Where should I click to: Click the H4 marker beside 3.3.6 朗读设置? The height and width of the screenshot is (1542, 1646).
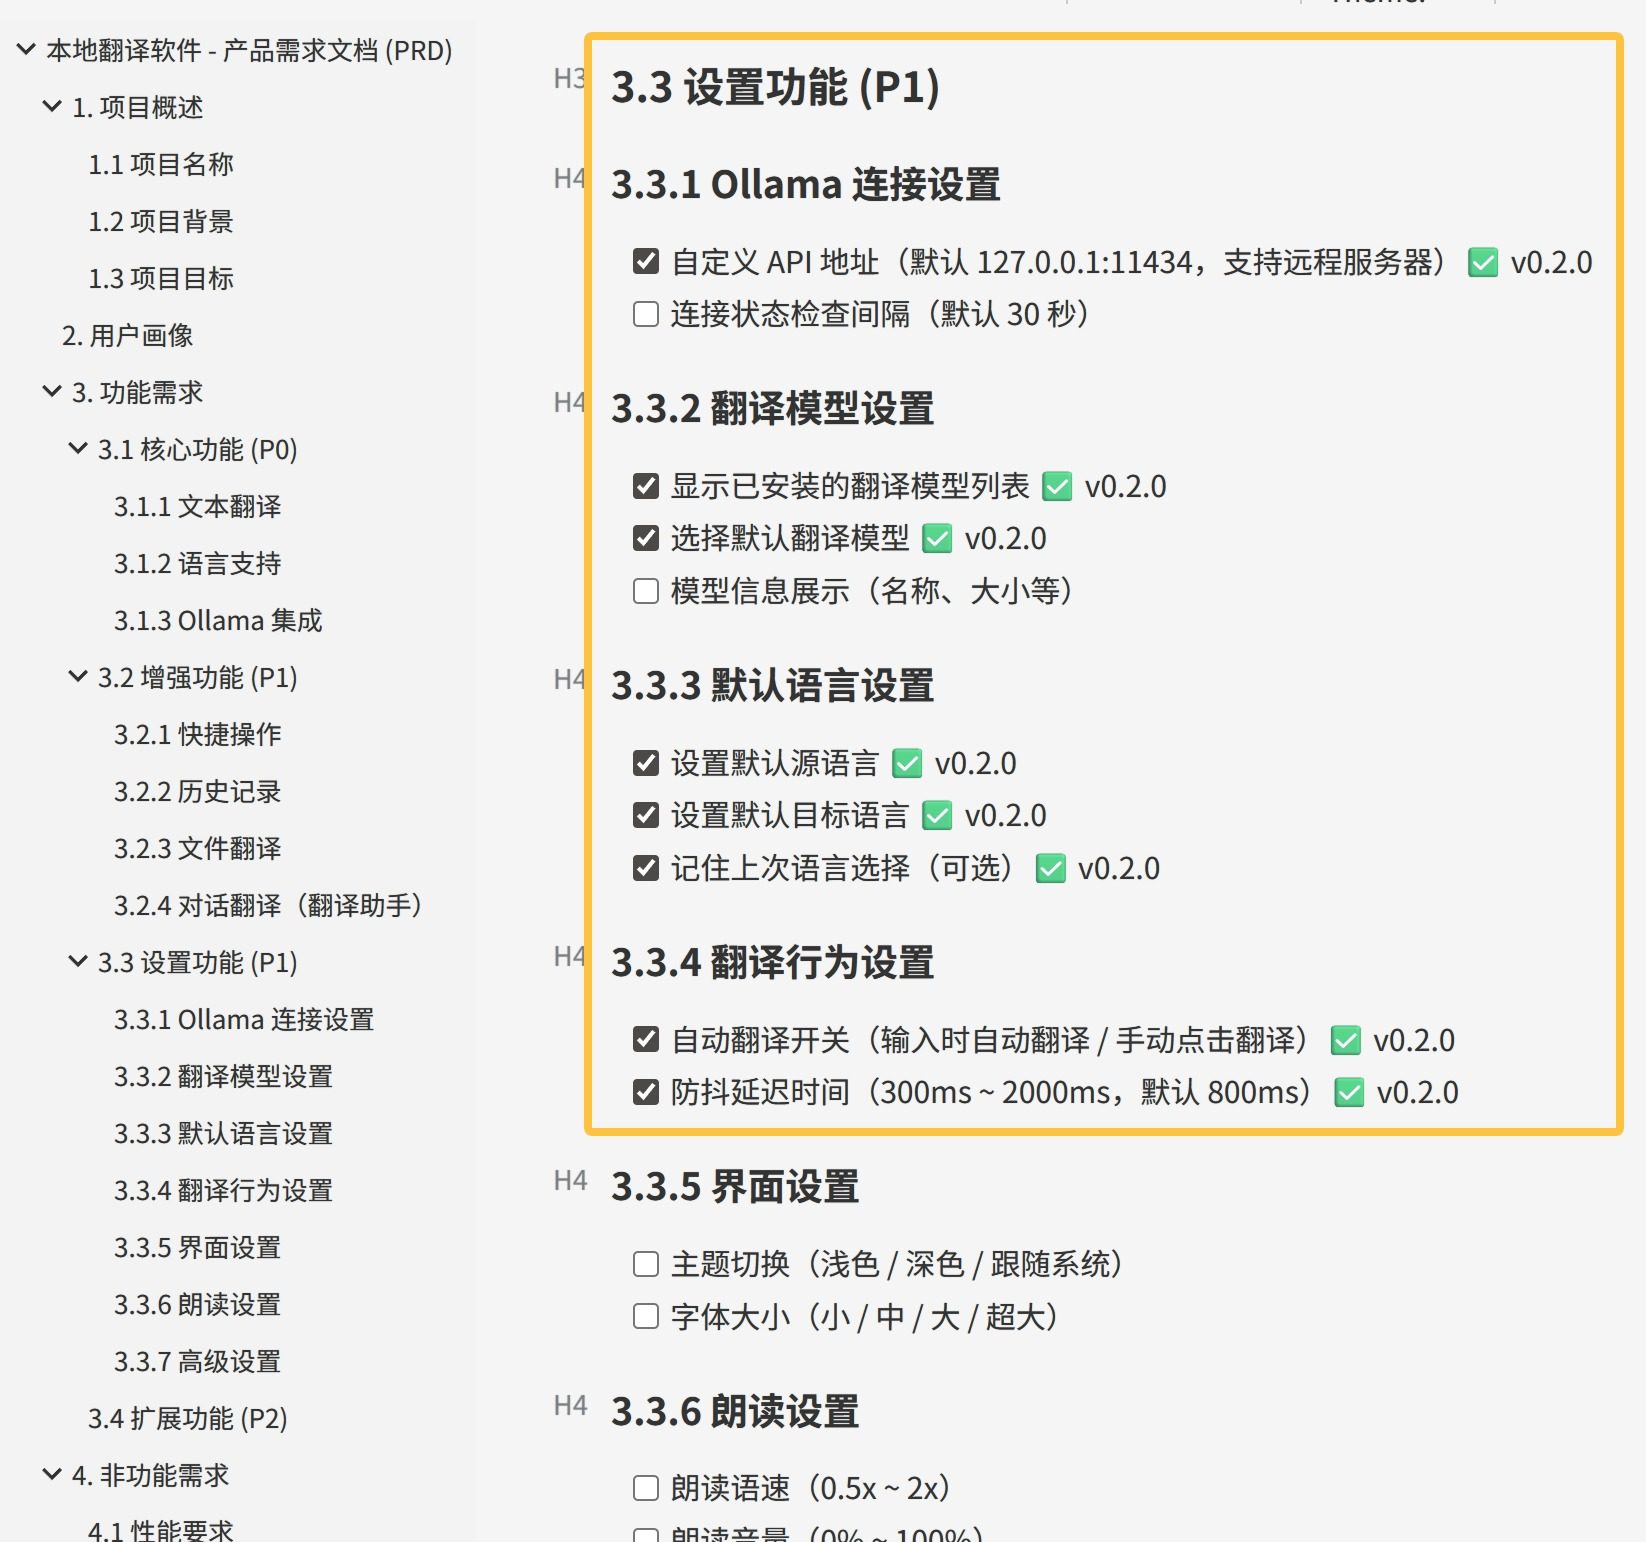pyautogui.click(x=570, y=1406)
